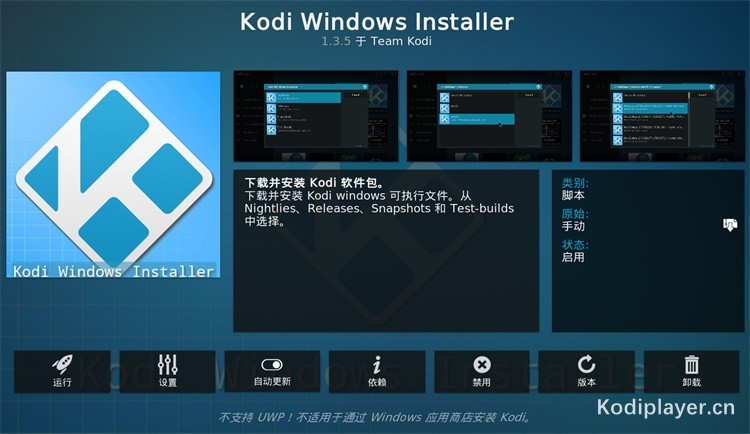
Task: Click the Kodi Windows Installer title heading
Action: [377, 22]
